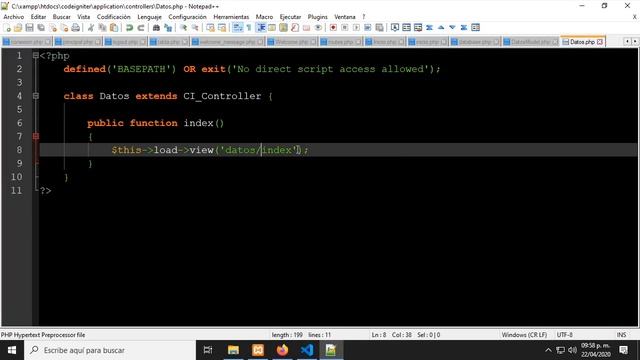Viewport: 640px width, 360px height.
Task: Click the Copy toolbar icon
Action: pos(102,28)
